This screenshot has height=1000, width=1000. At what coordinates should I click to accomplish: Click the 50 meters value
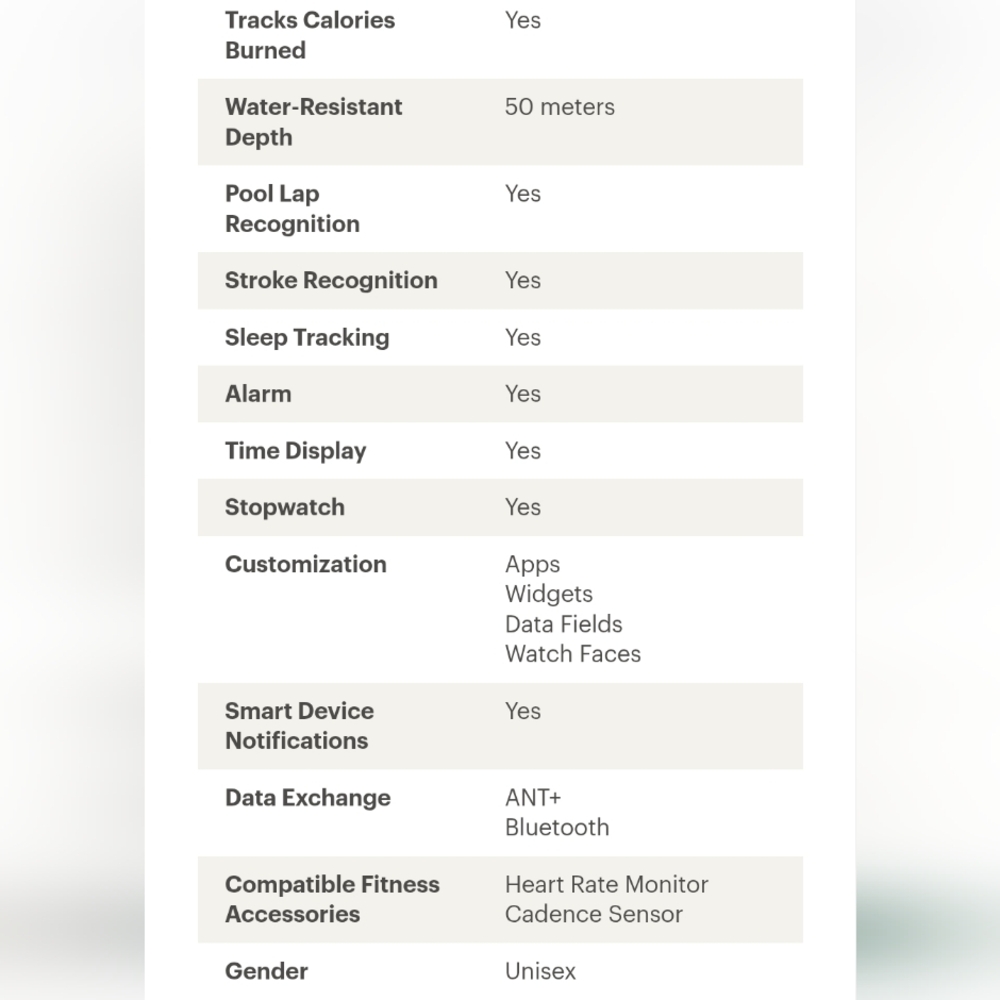(x=559, y=107)
